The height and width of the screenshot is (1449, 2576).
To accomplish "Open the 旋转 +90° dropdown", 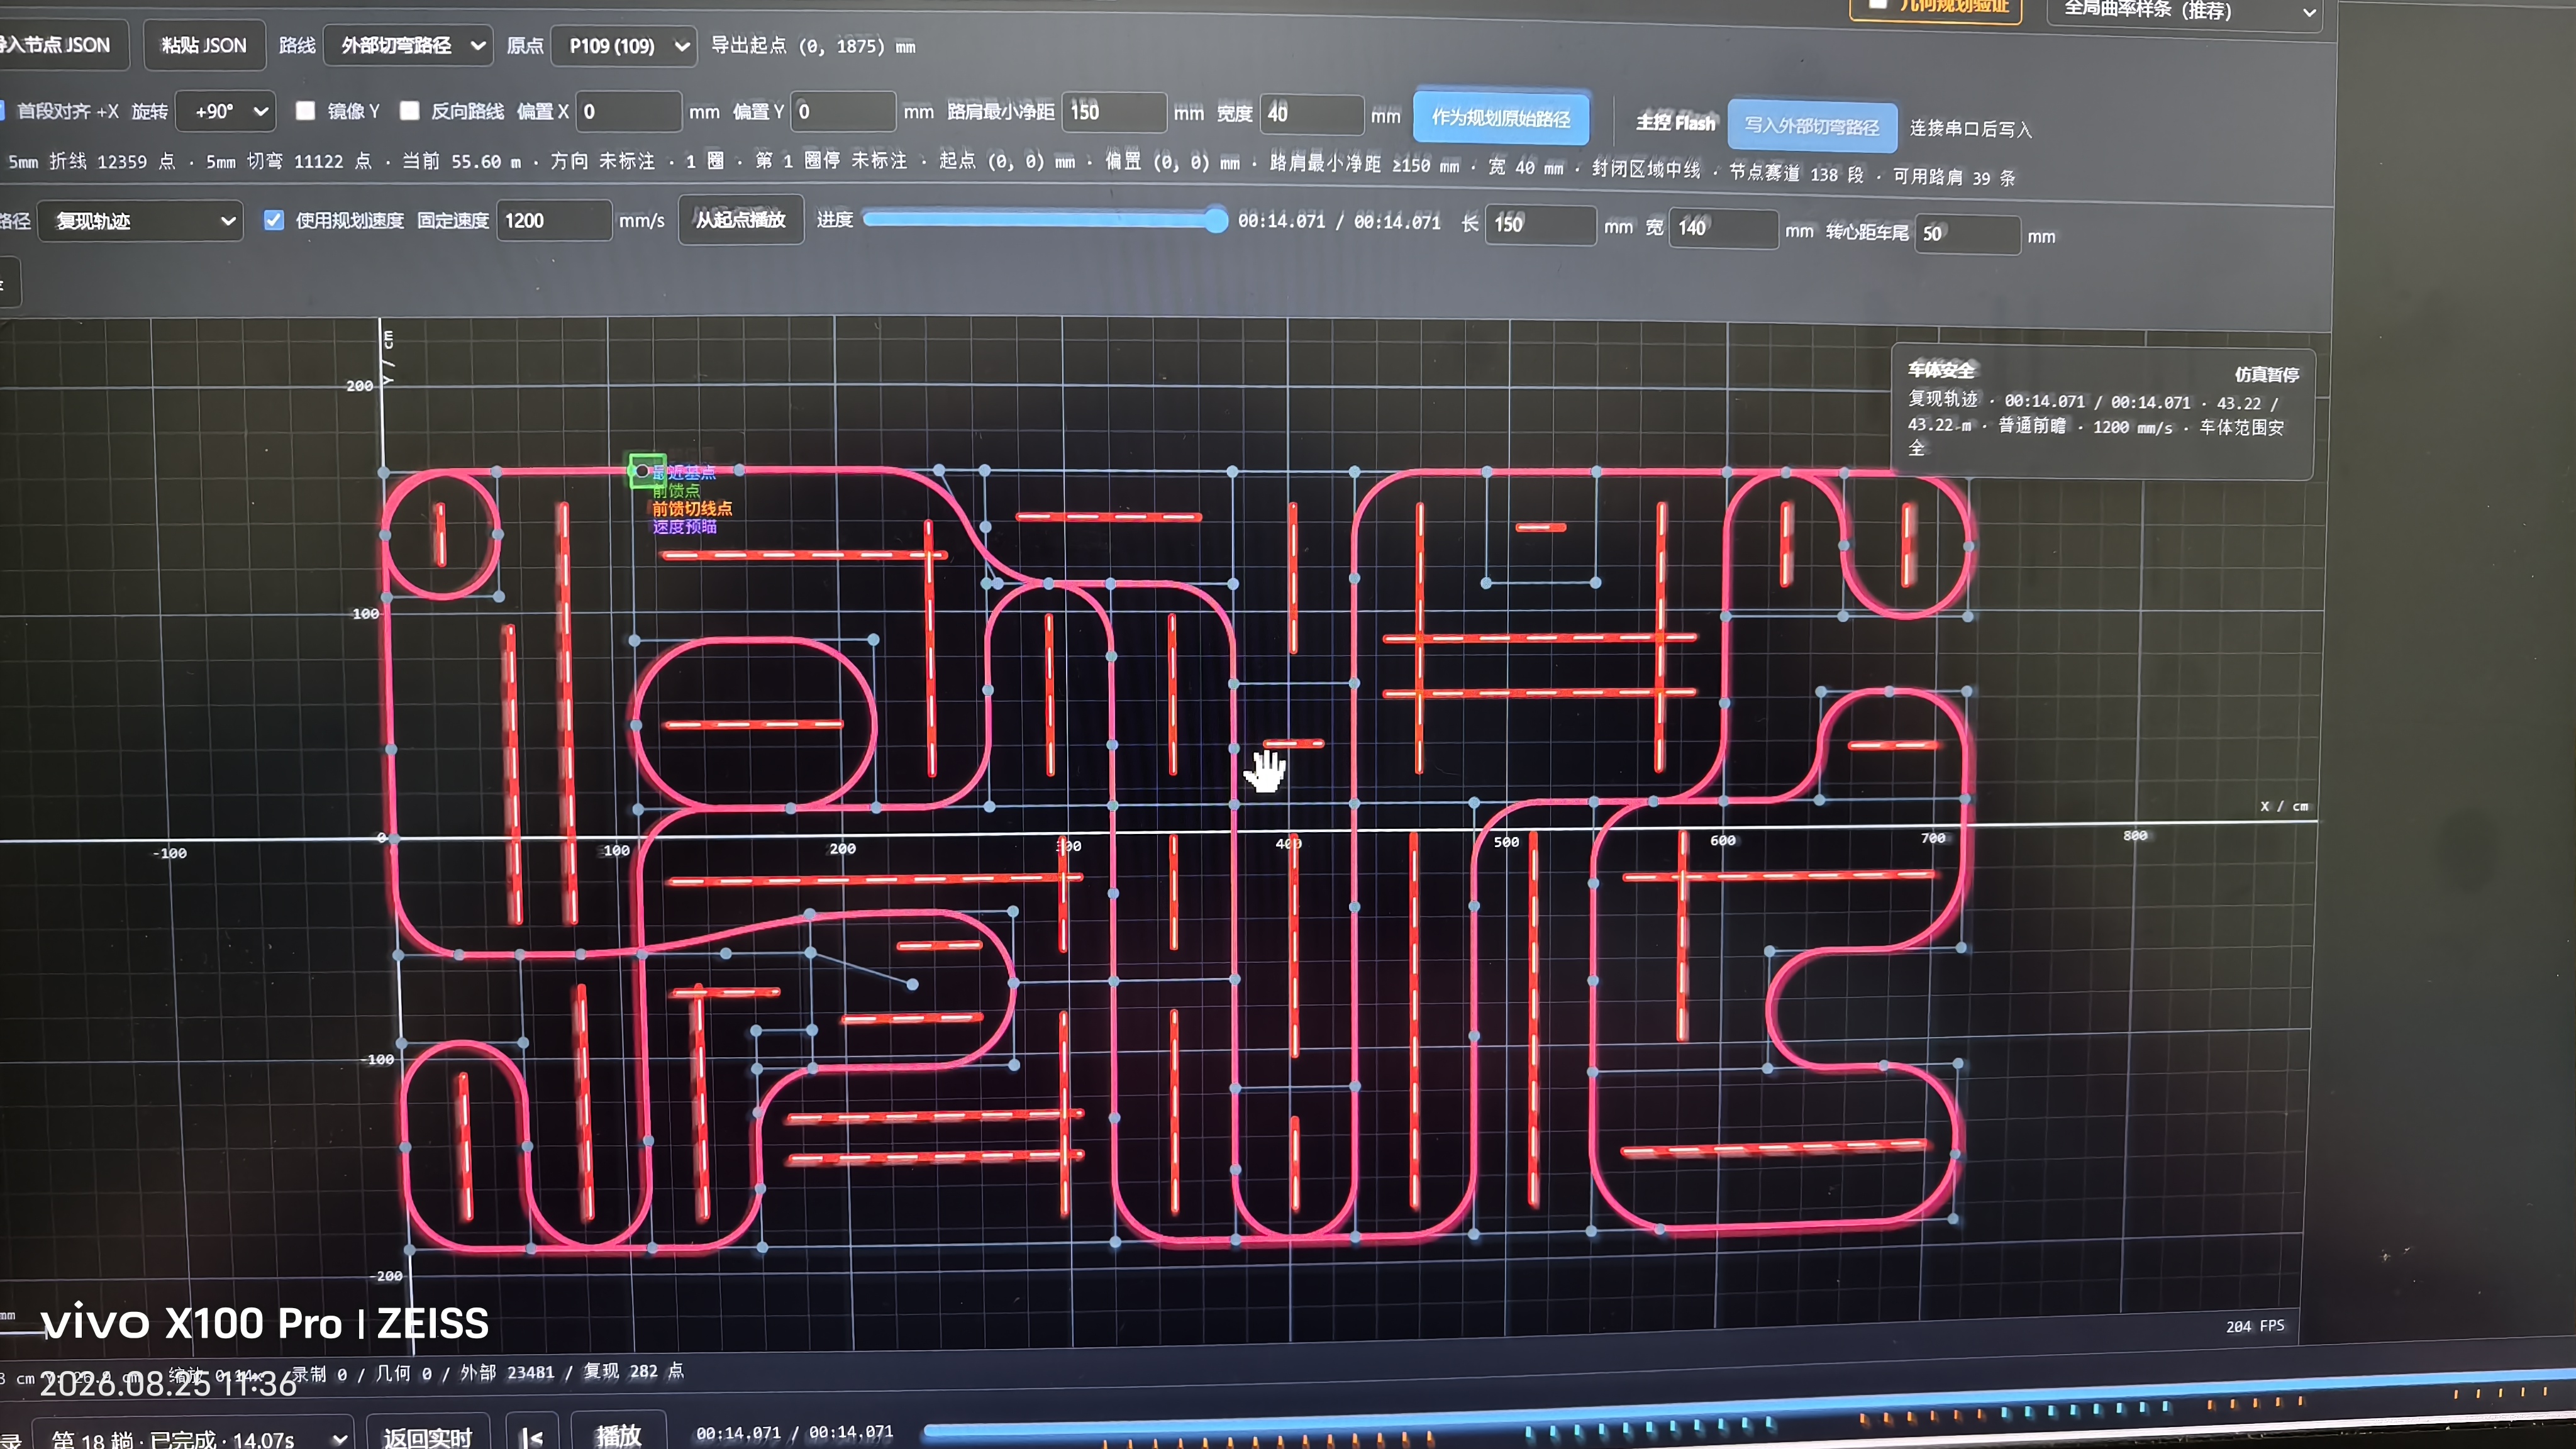I will [x=226, y=111].
